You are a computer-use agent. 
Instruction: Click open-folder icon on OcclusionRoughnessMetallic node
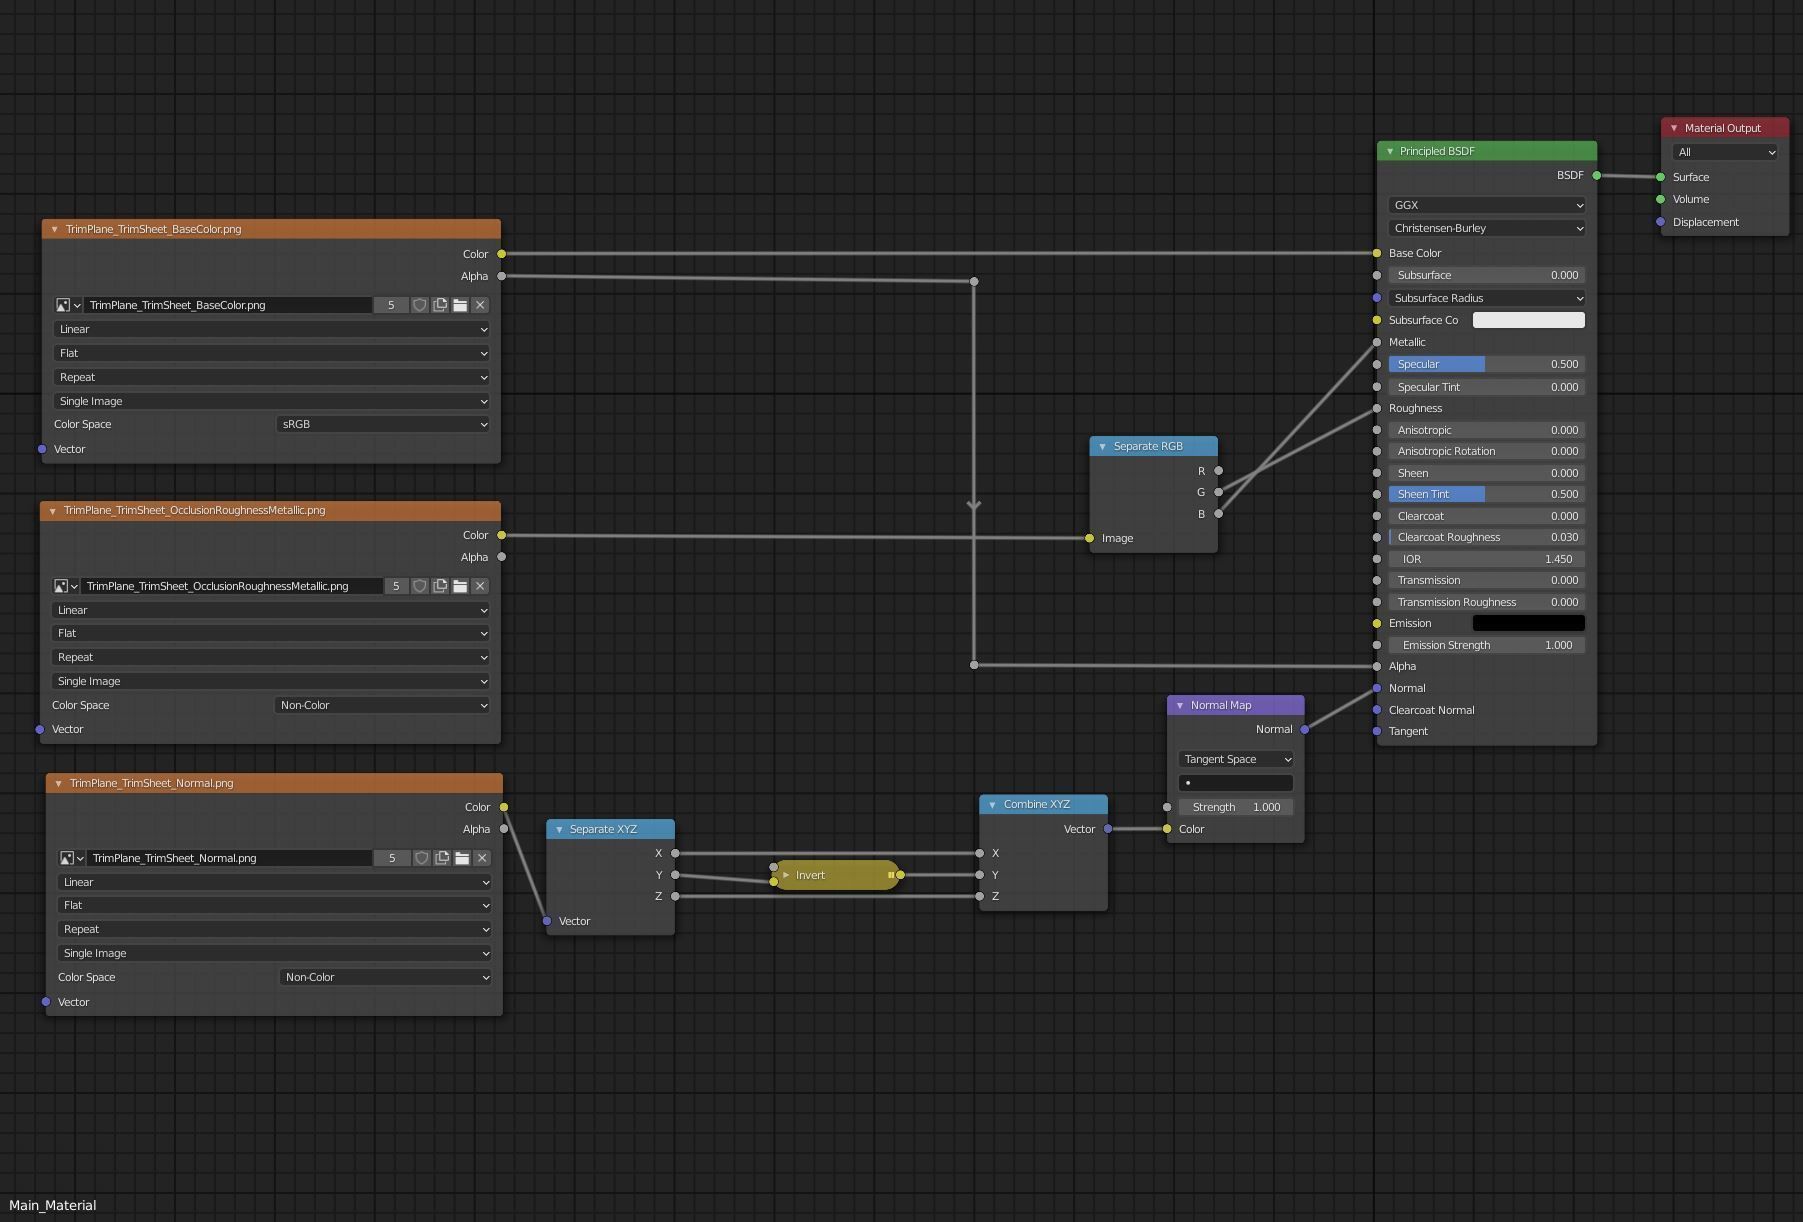point(460,586)
